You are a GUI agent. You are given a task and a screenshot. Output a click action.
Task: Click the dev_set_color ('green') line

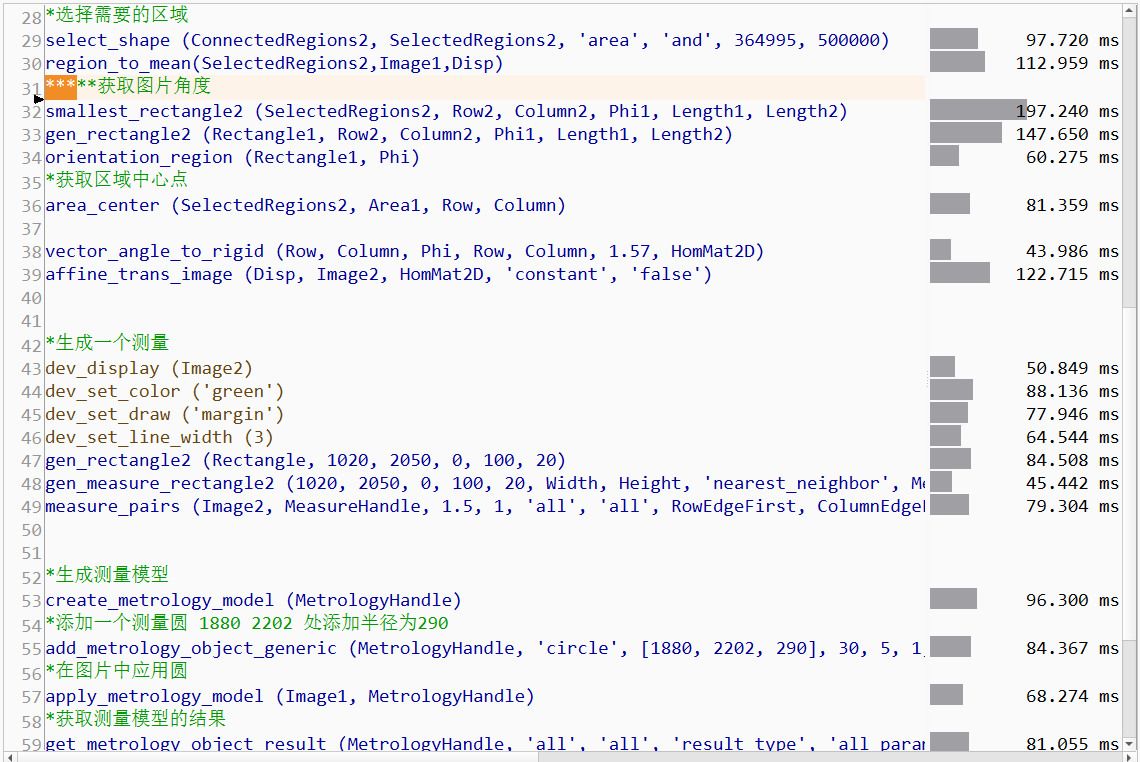(x=164, y=392)
